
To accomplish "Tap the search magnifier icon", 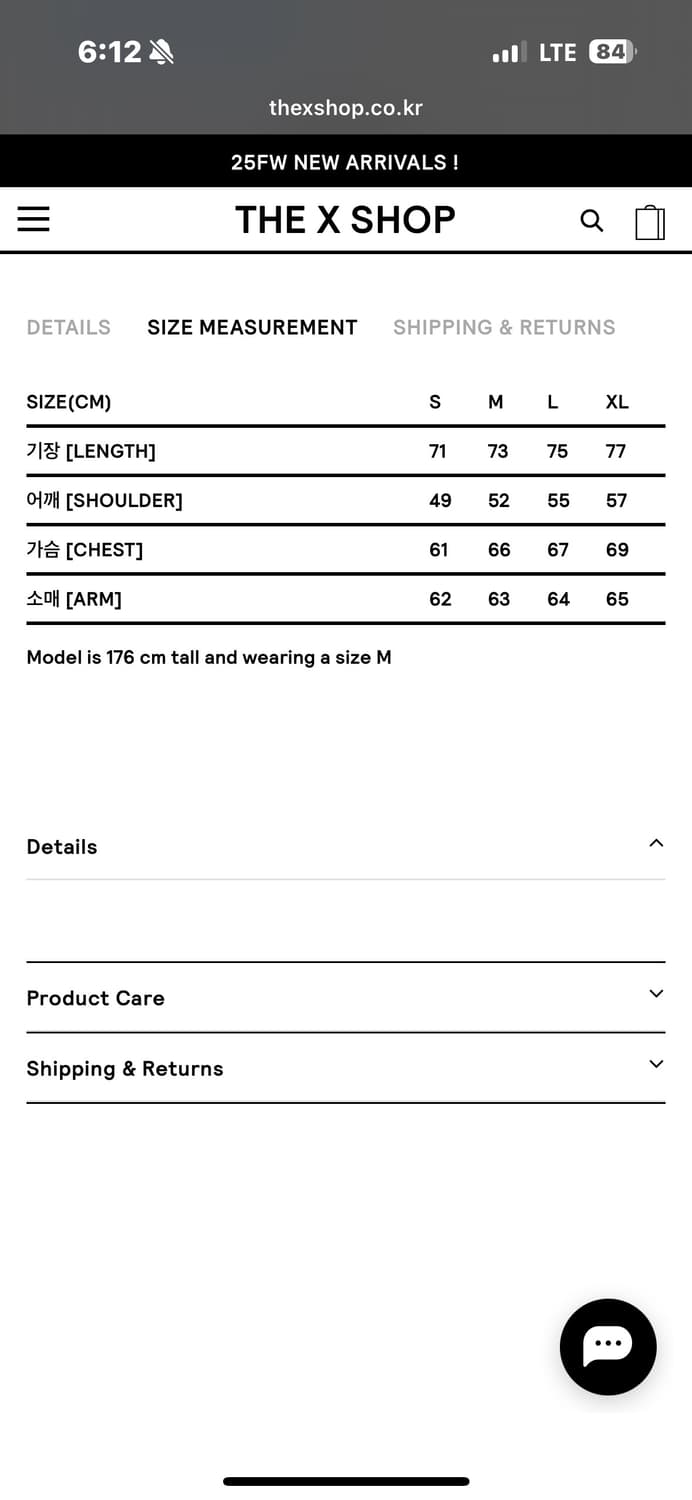I will click(592, 221).
